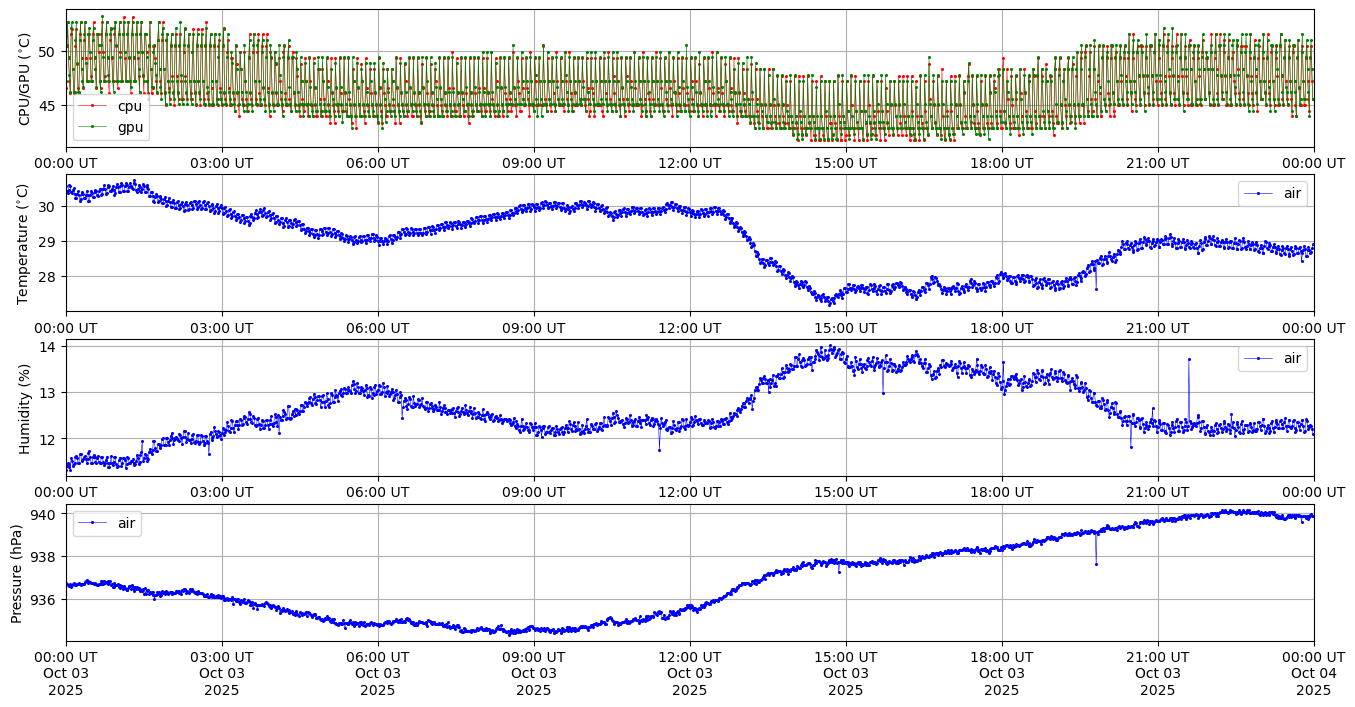Click the red cpu legend line marker
This screenshot has width=1355, height=707.
coord(93,106)
